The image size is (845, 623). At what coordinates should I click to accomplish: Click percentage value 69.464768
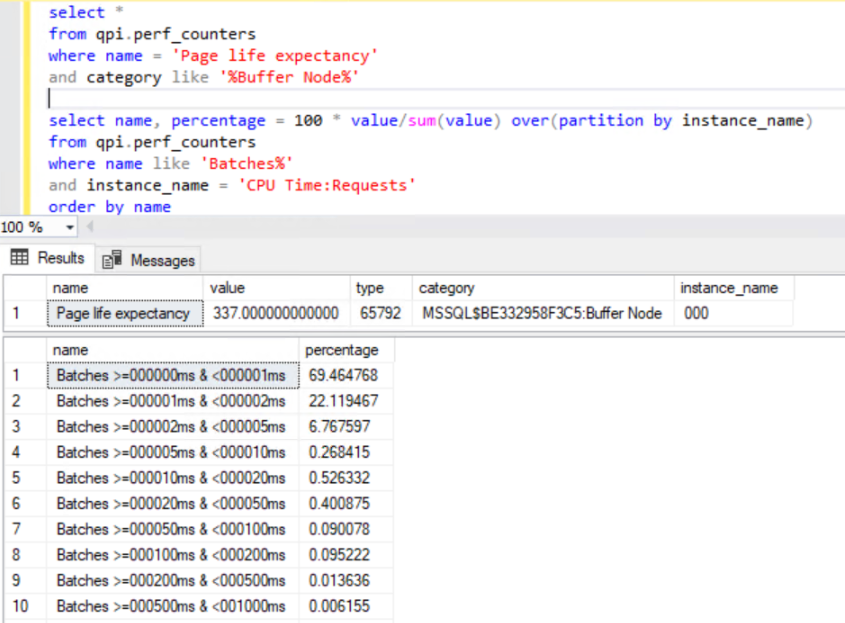(346, 375)
